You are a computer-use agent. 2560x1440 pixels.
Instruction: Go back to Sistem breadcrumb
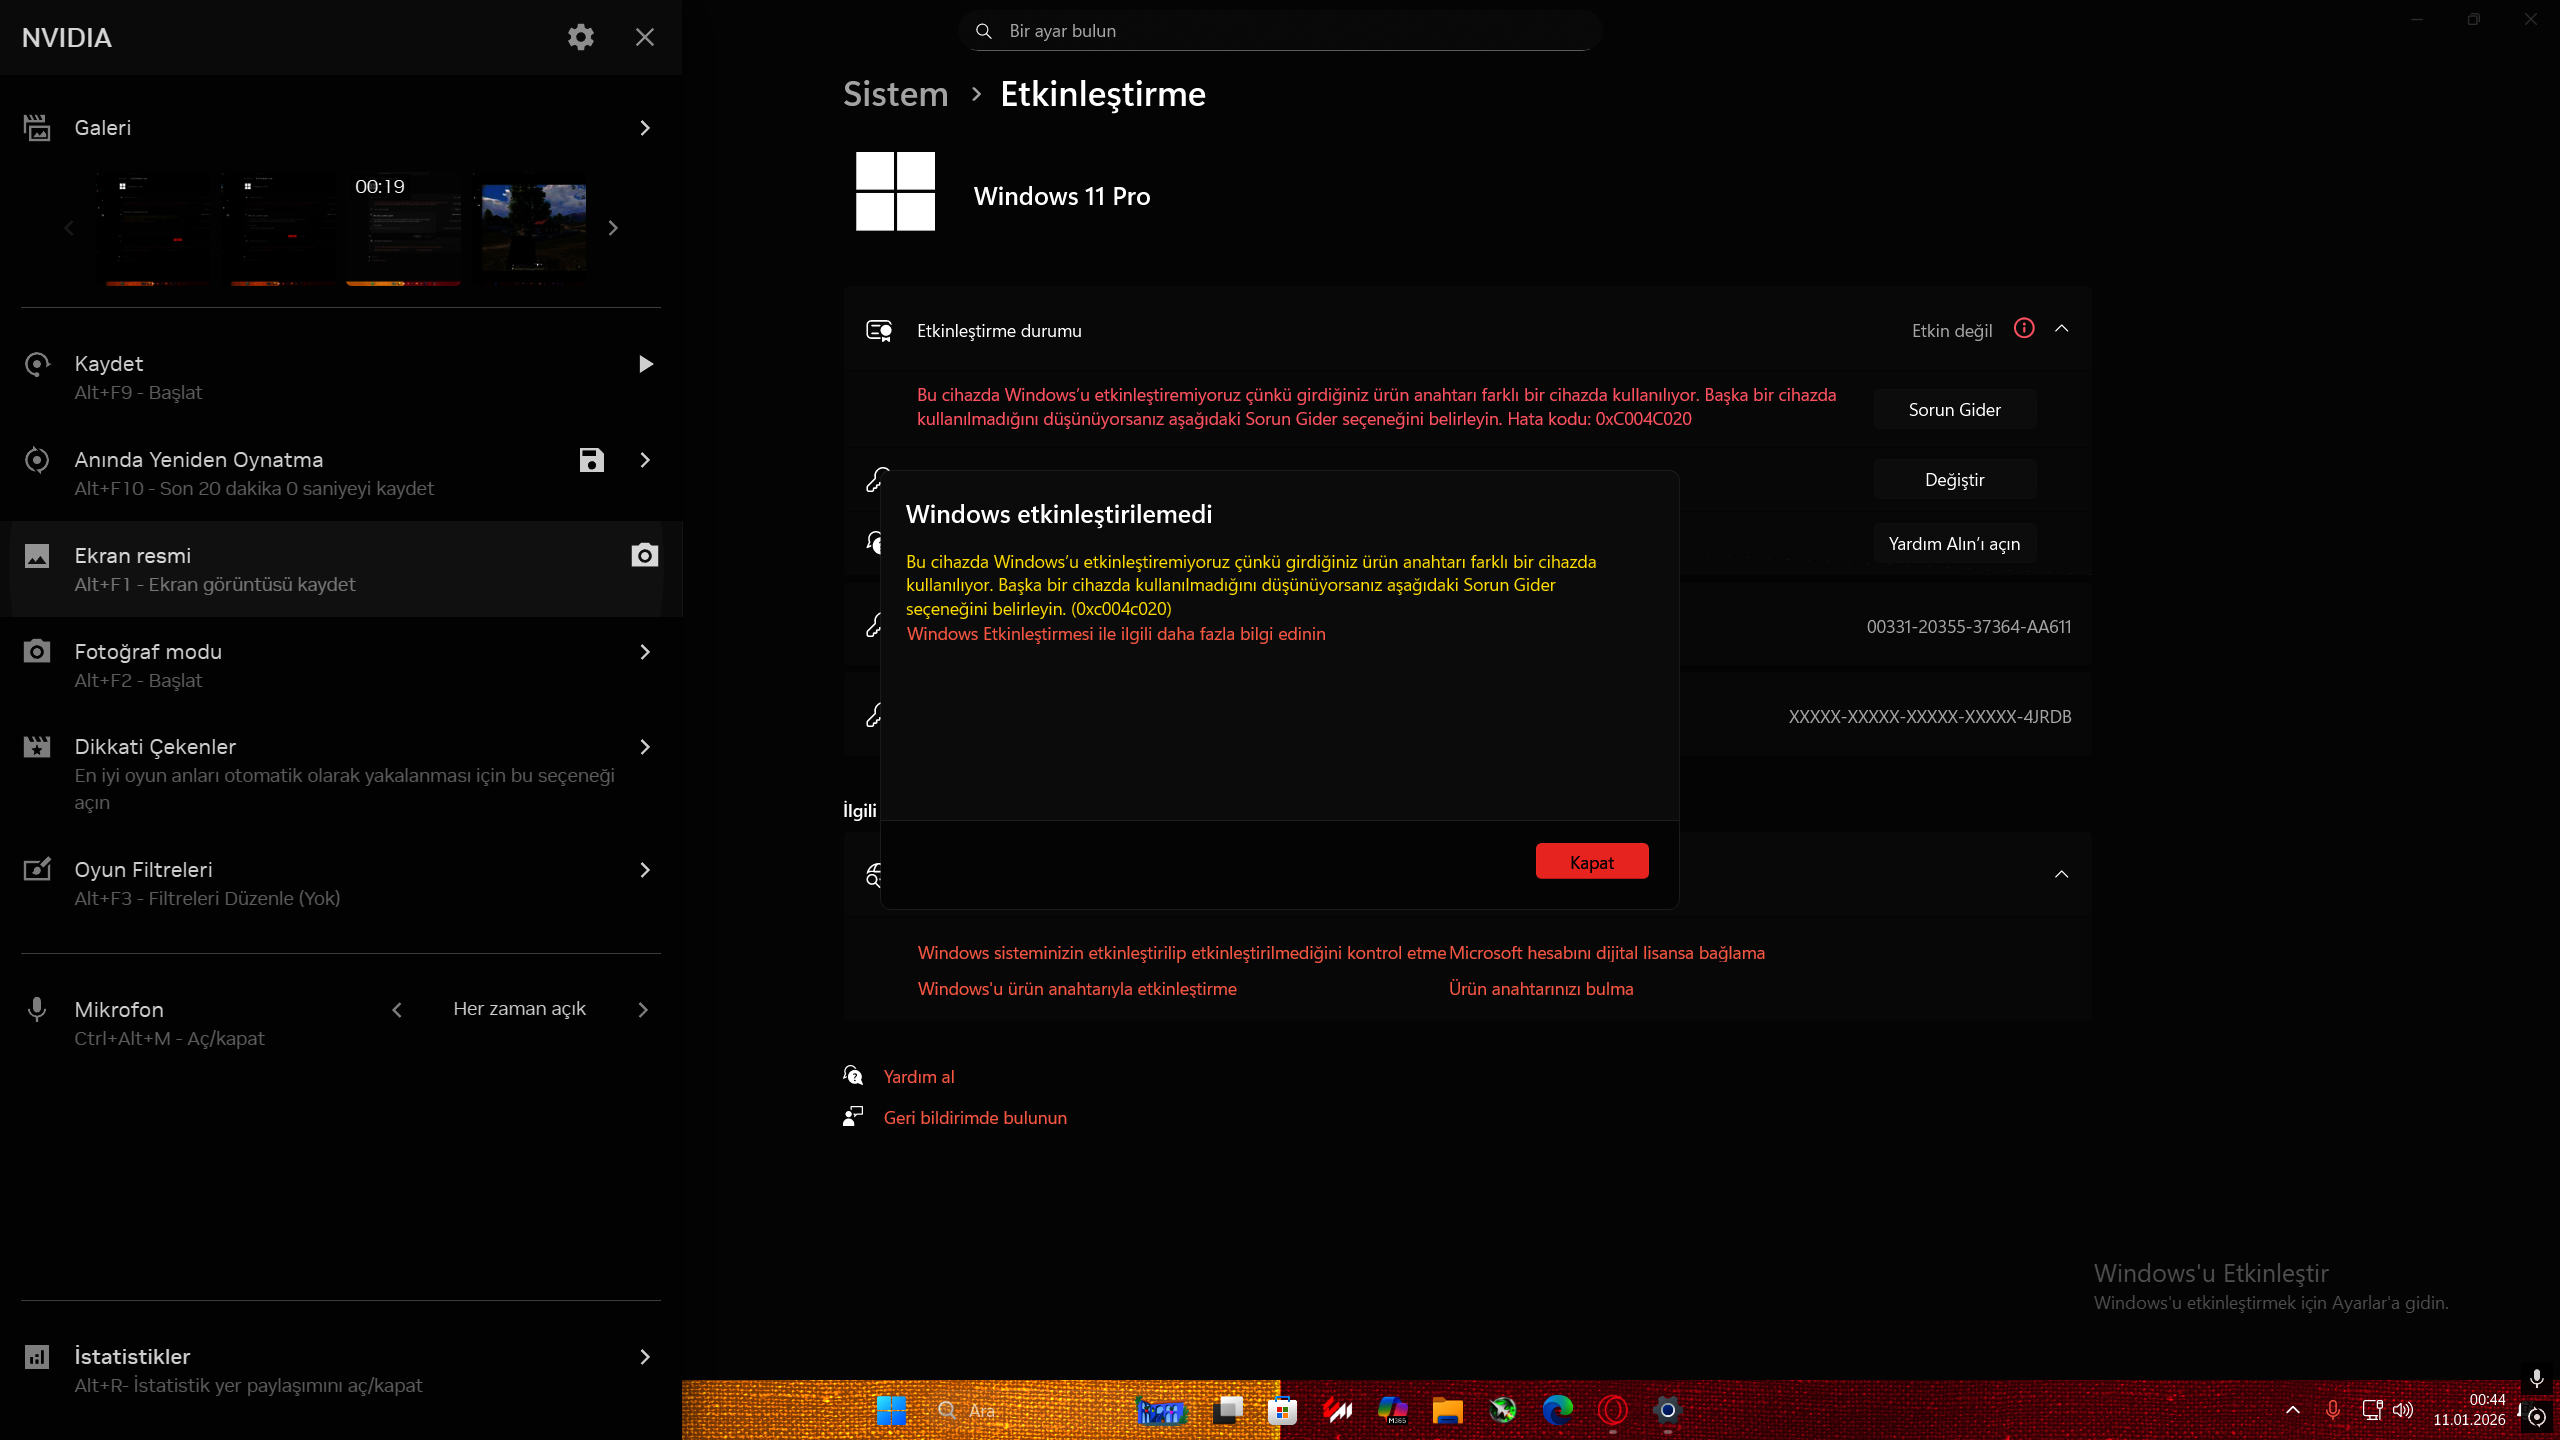(x=896, y=94)
